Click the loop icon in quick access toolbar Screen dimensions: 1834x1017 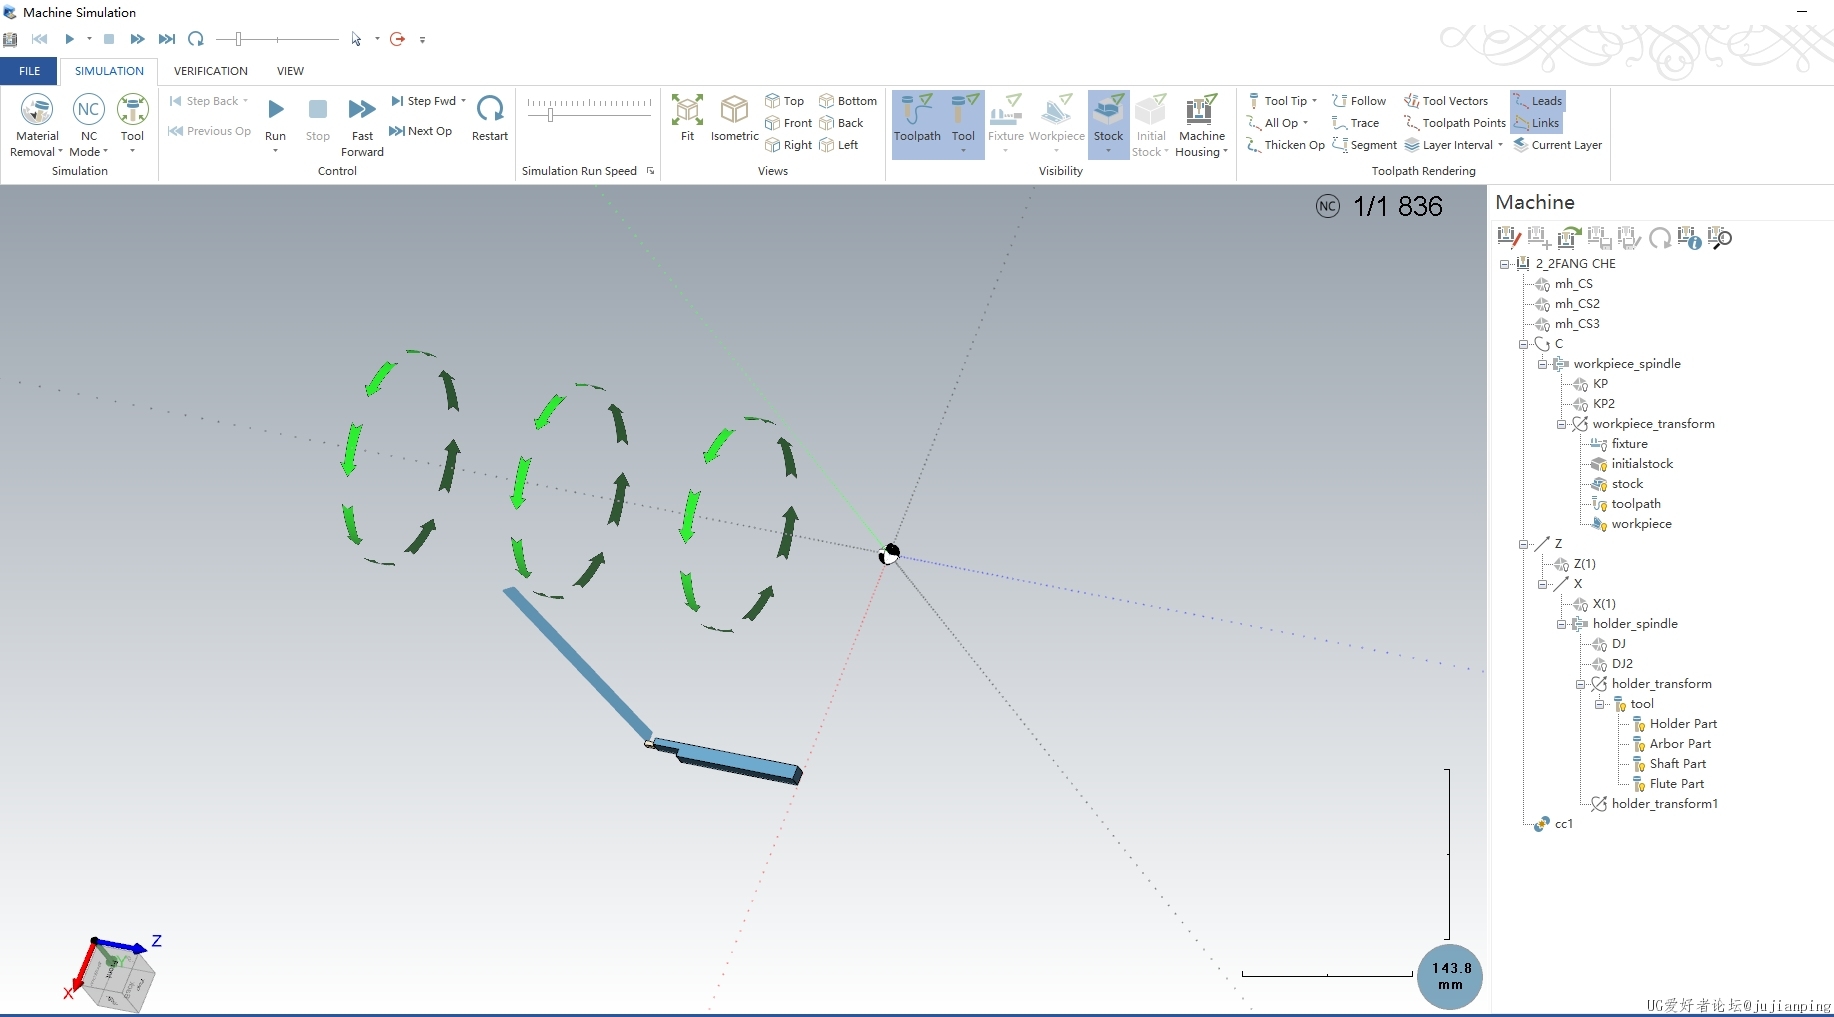pos(196,39)
